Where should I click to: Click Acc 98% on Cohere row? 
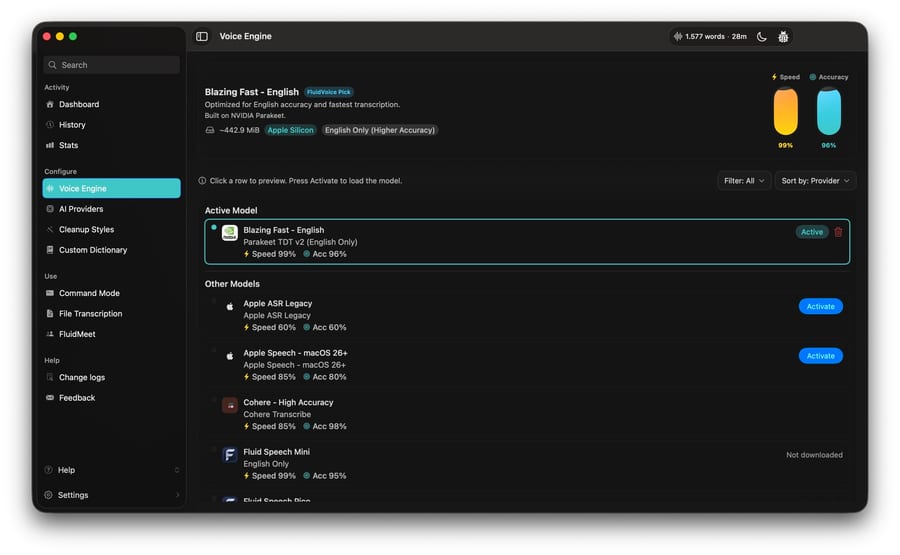click(329, 426)
